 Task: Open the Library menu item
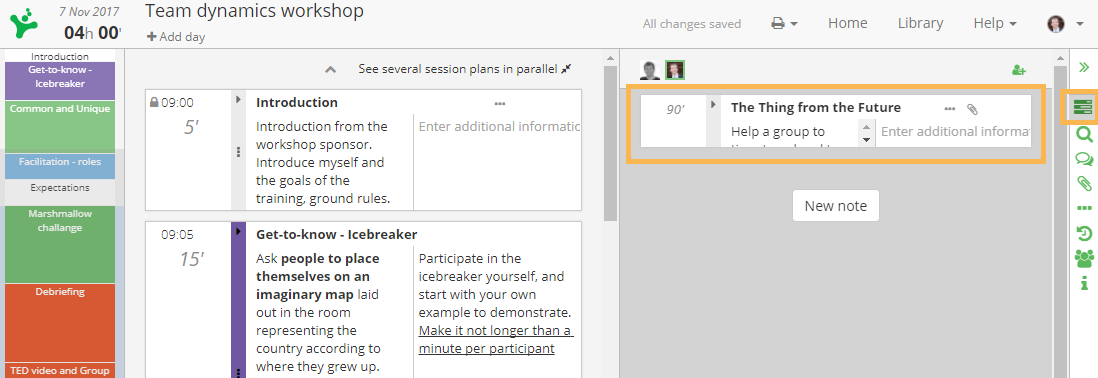tap(920, 23)
